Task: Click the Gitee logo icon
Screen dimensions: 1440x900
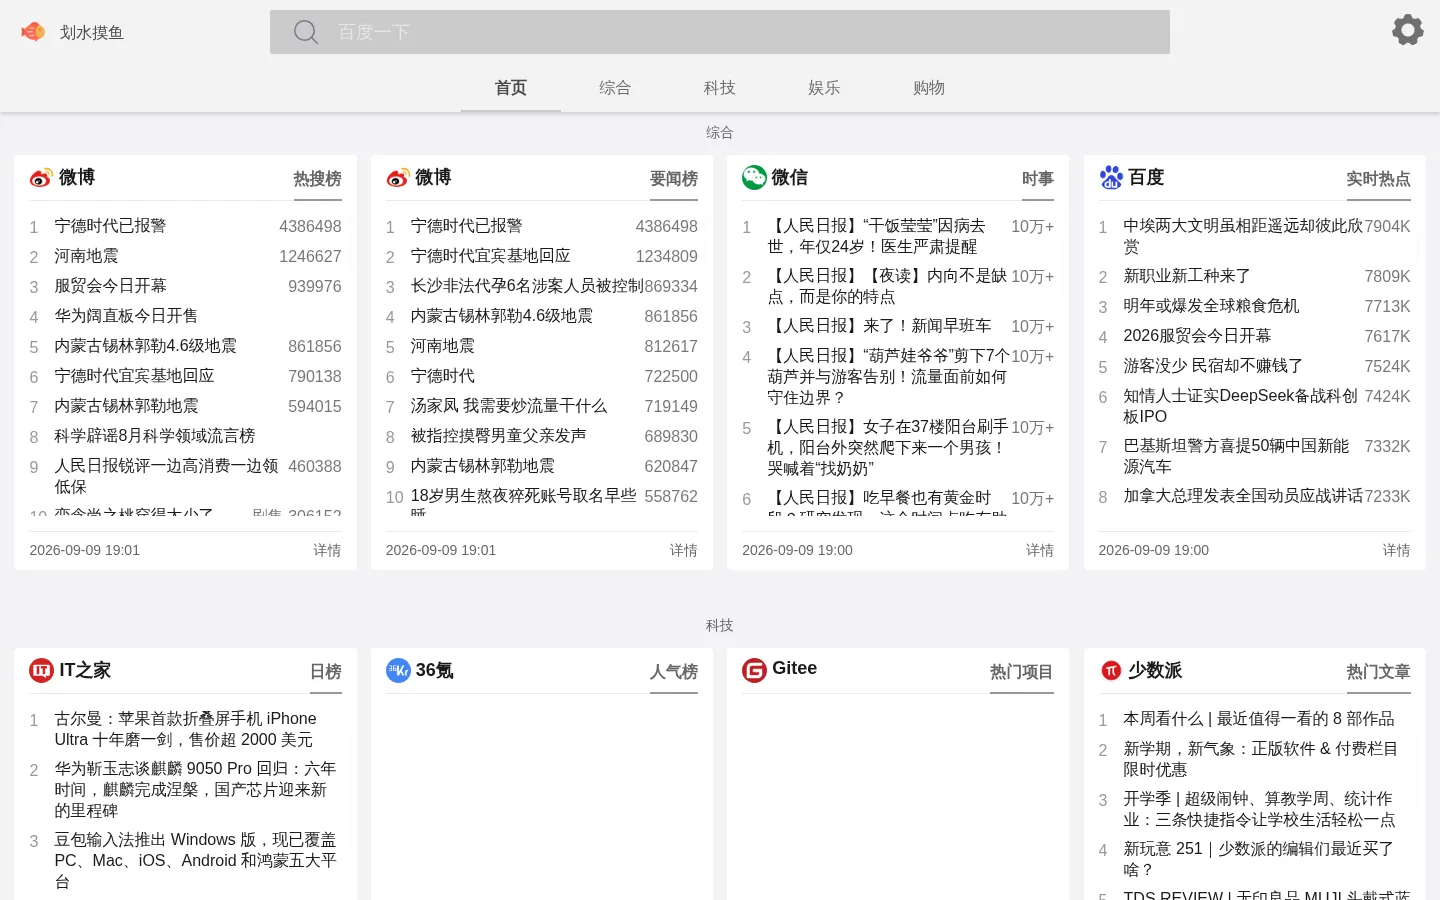Action: 754,670
